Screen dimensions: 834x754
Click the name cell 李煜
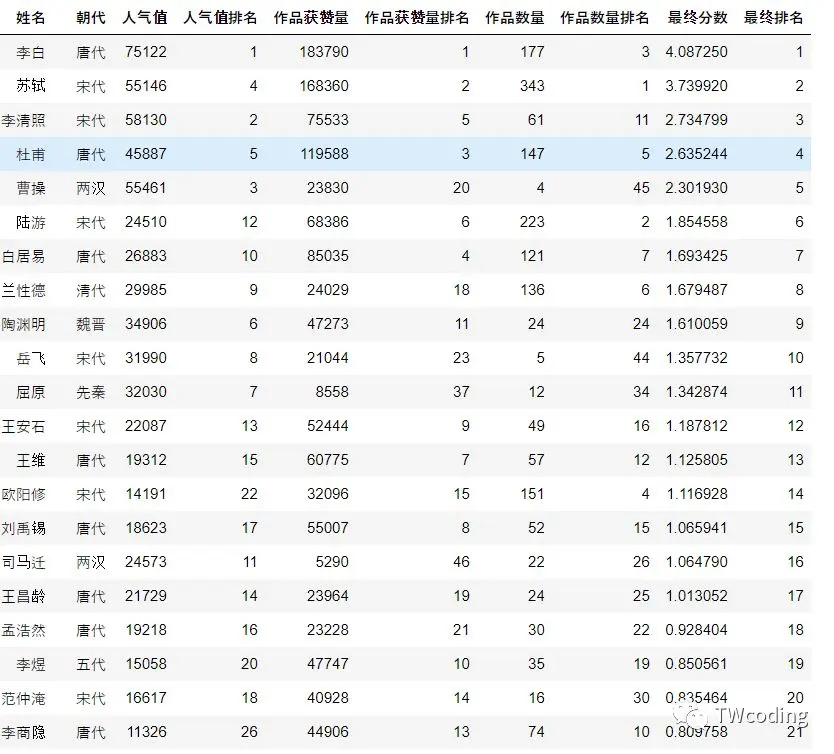[30, 665]
